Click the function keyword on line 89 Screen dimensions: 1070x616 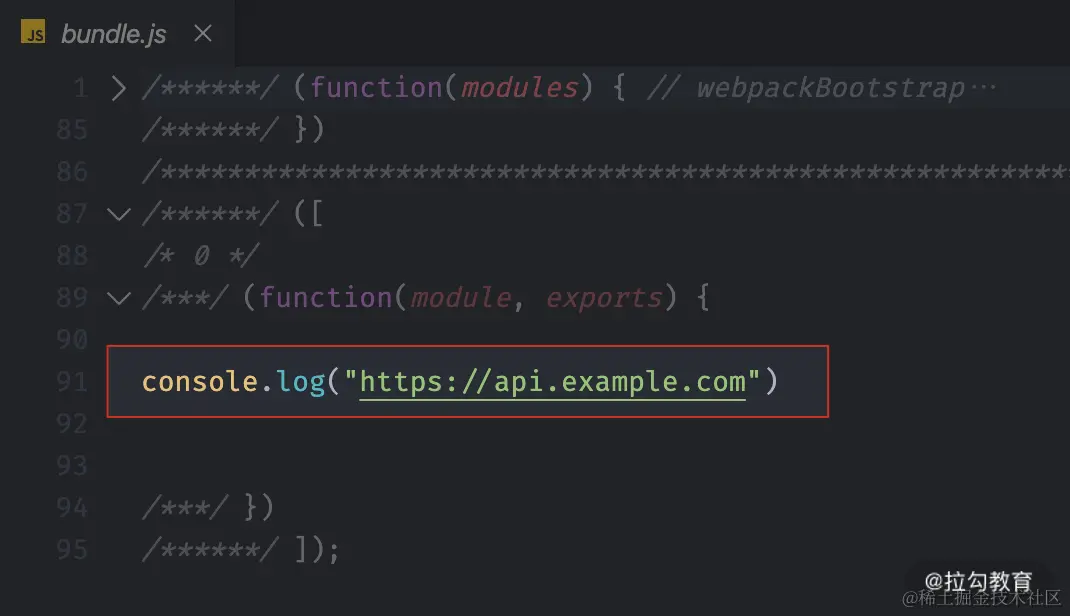(326, 298)
